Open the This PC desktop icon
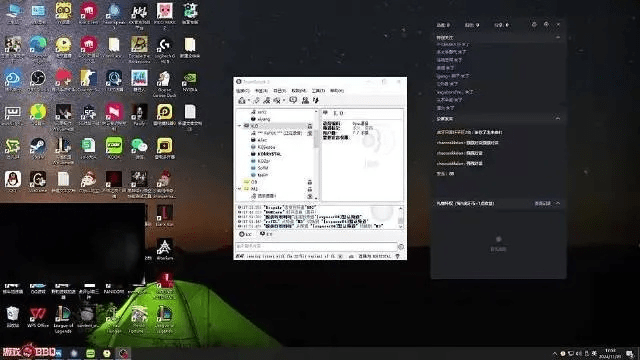 13,13
